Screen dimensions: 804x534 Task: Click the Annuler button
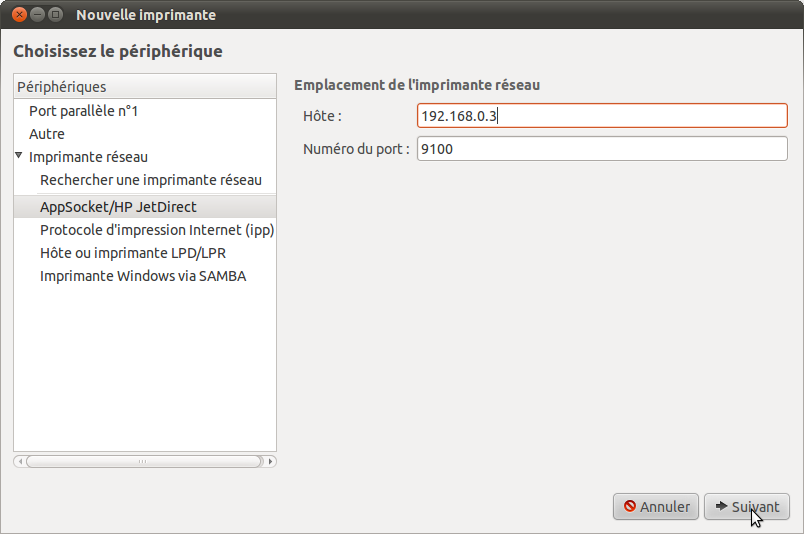[x=656, y=507]
